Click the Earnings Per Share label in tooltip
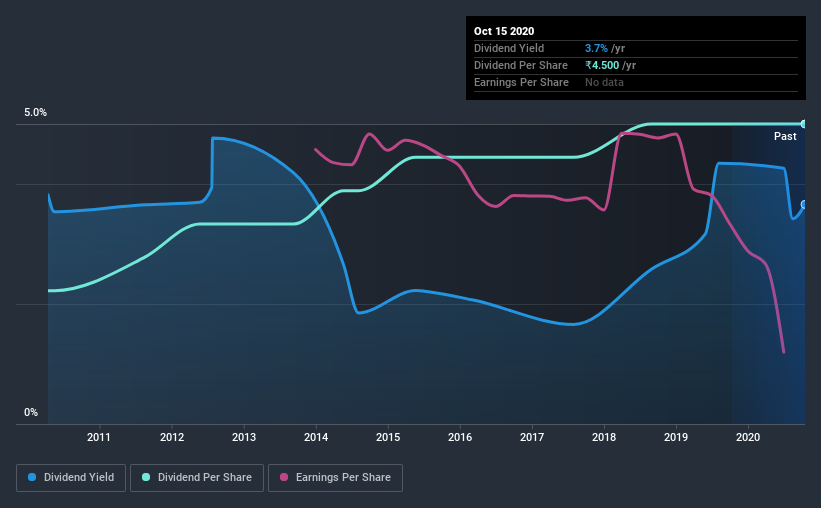The height and width of the screenshot is (508, 821). 521,82
